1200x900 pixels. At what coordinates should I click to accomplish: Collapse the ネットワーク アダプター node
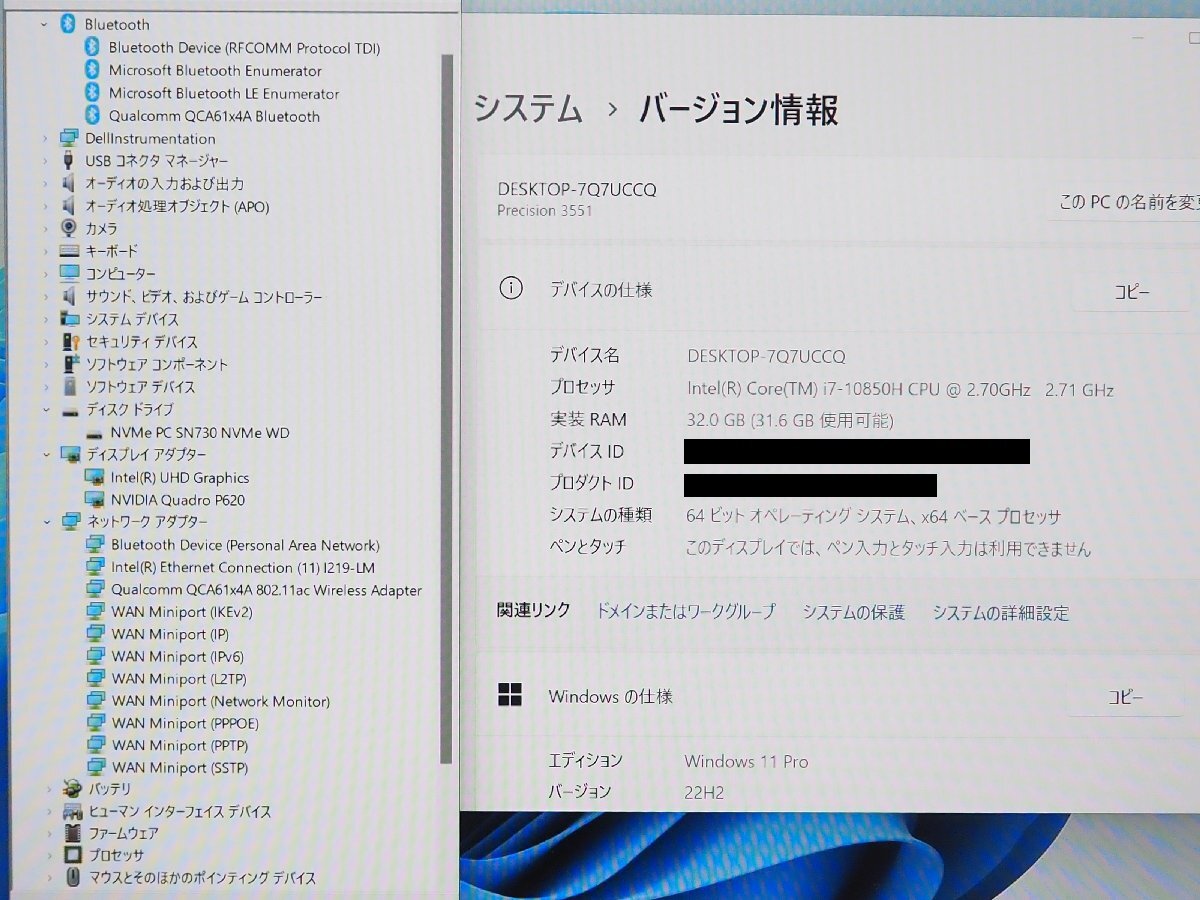click(46, 522)
